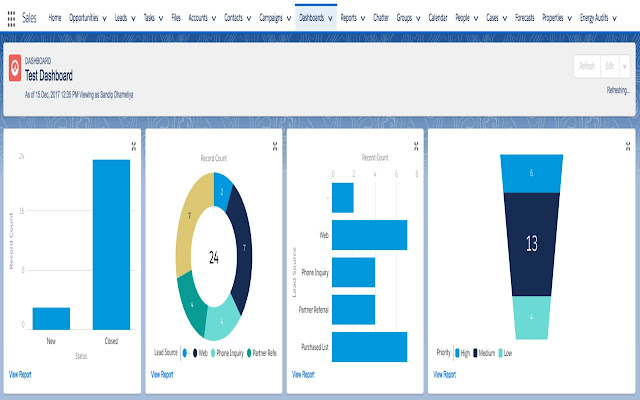Open the Contacts tab dropdown arrow
640x400 pixels.
[249, 18]
